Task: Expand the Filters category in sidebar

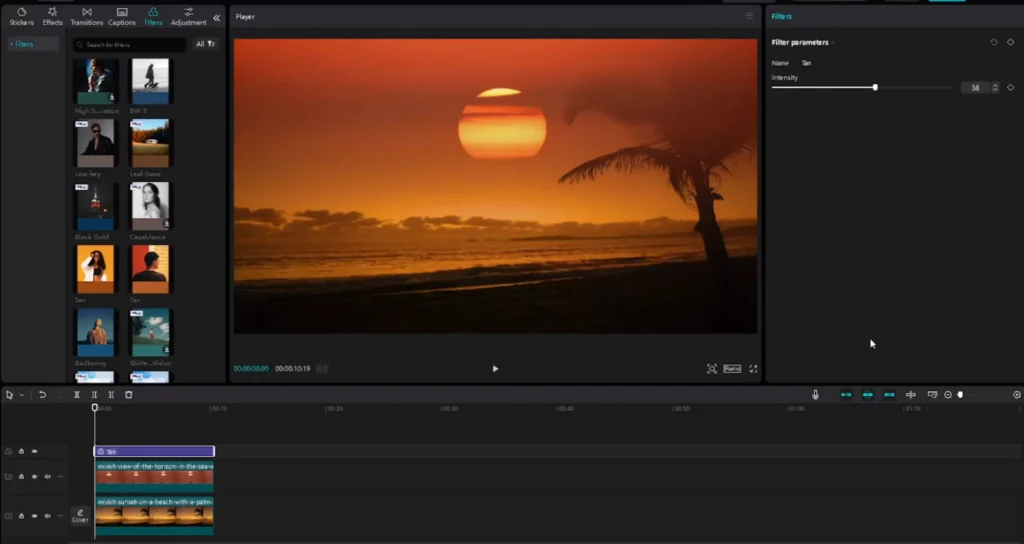Action: [32, 44]
